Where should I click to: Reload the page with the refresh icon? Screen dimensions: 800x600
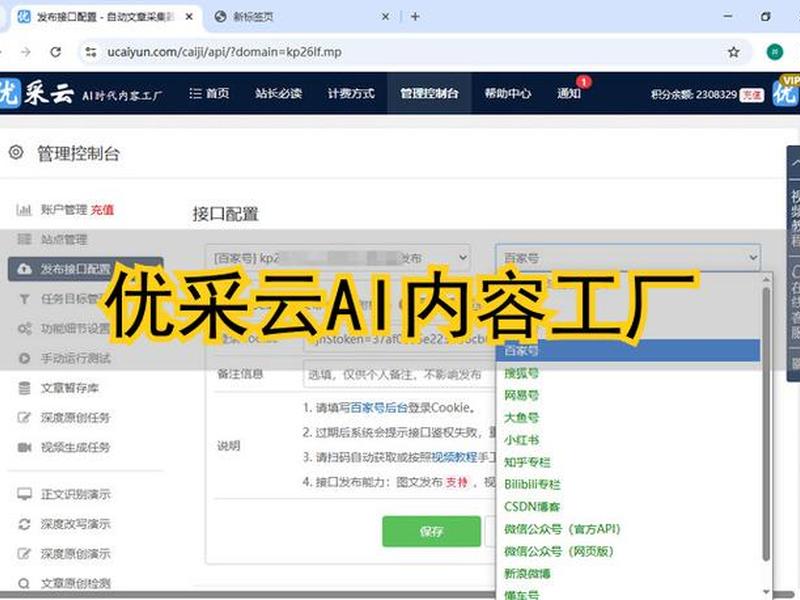56,52
